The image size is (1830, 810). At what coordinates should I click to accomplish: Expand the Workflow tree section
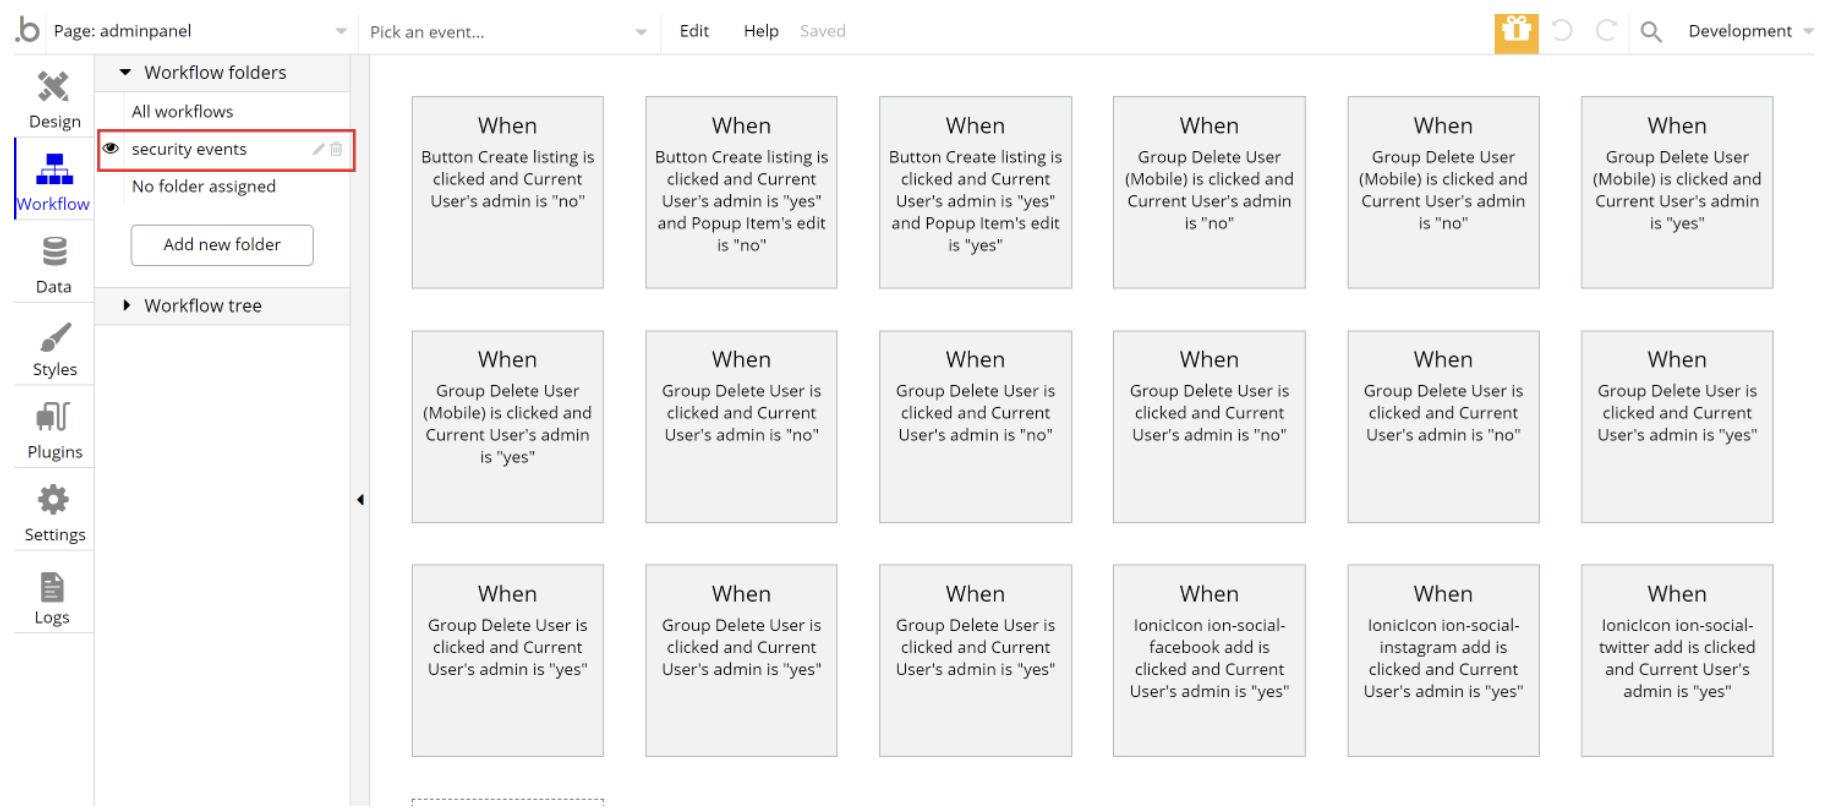pyautogui.click(x=126, y=305)
